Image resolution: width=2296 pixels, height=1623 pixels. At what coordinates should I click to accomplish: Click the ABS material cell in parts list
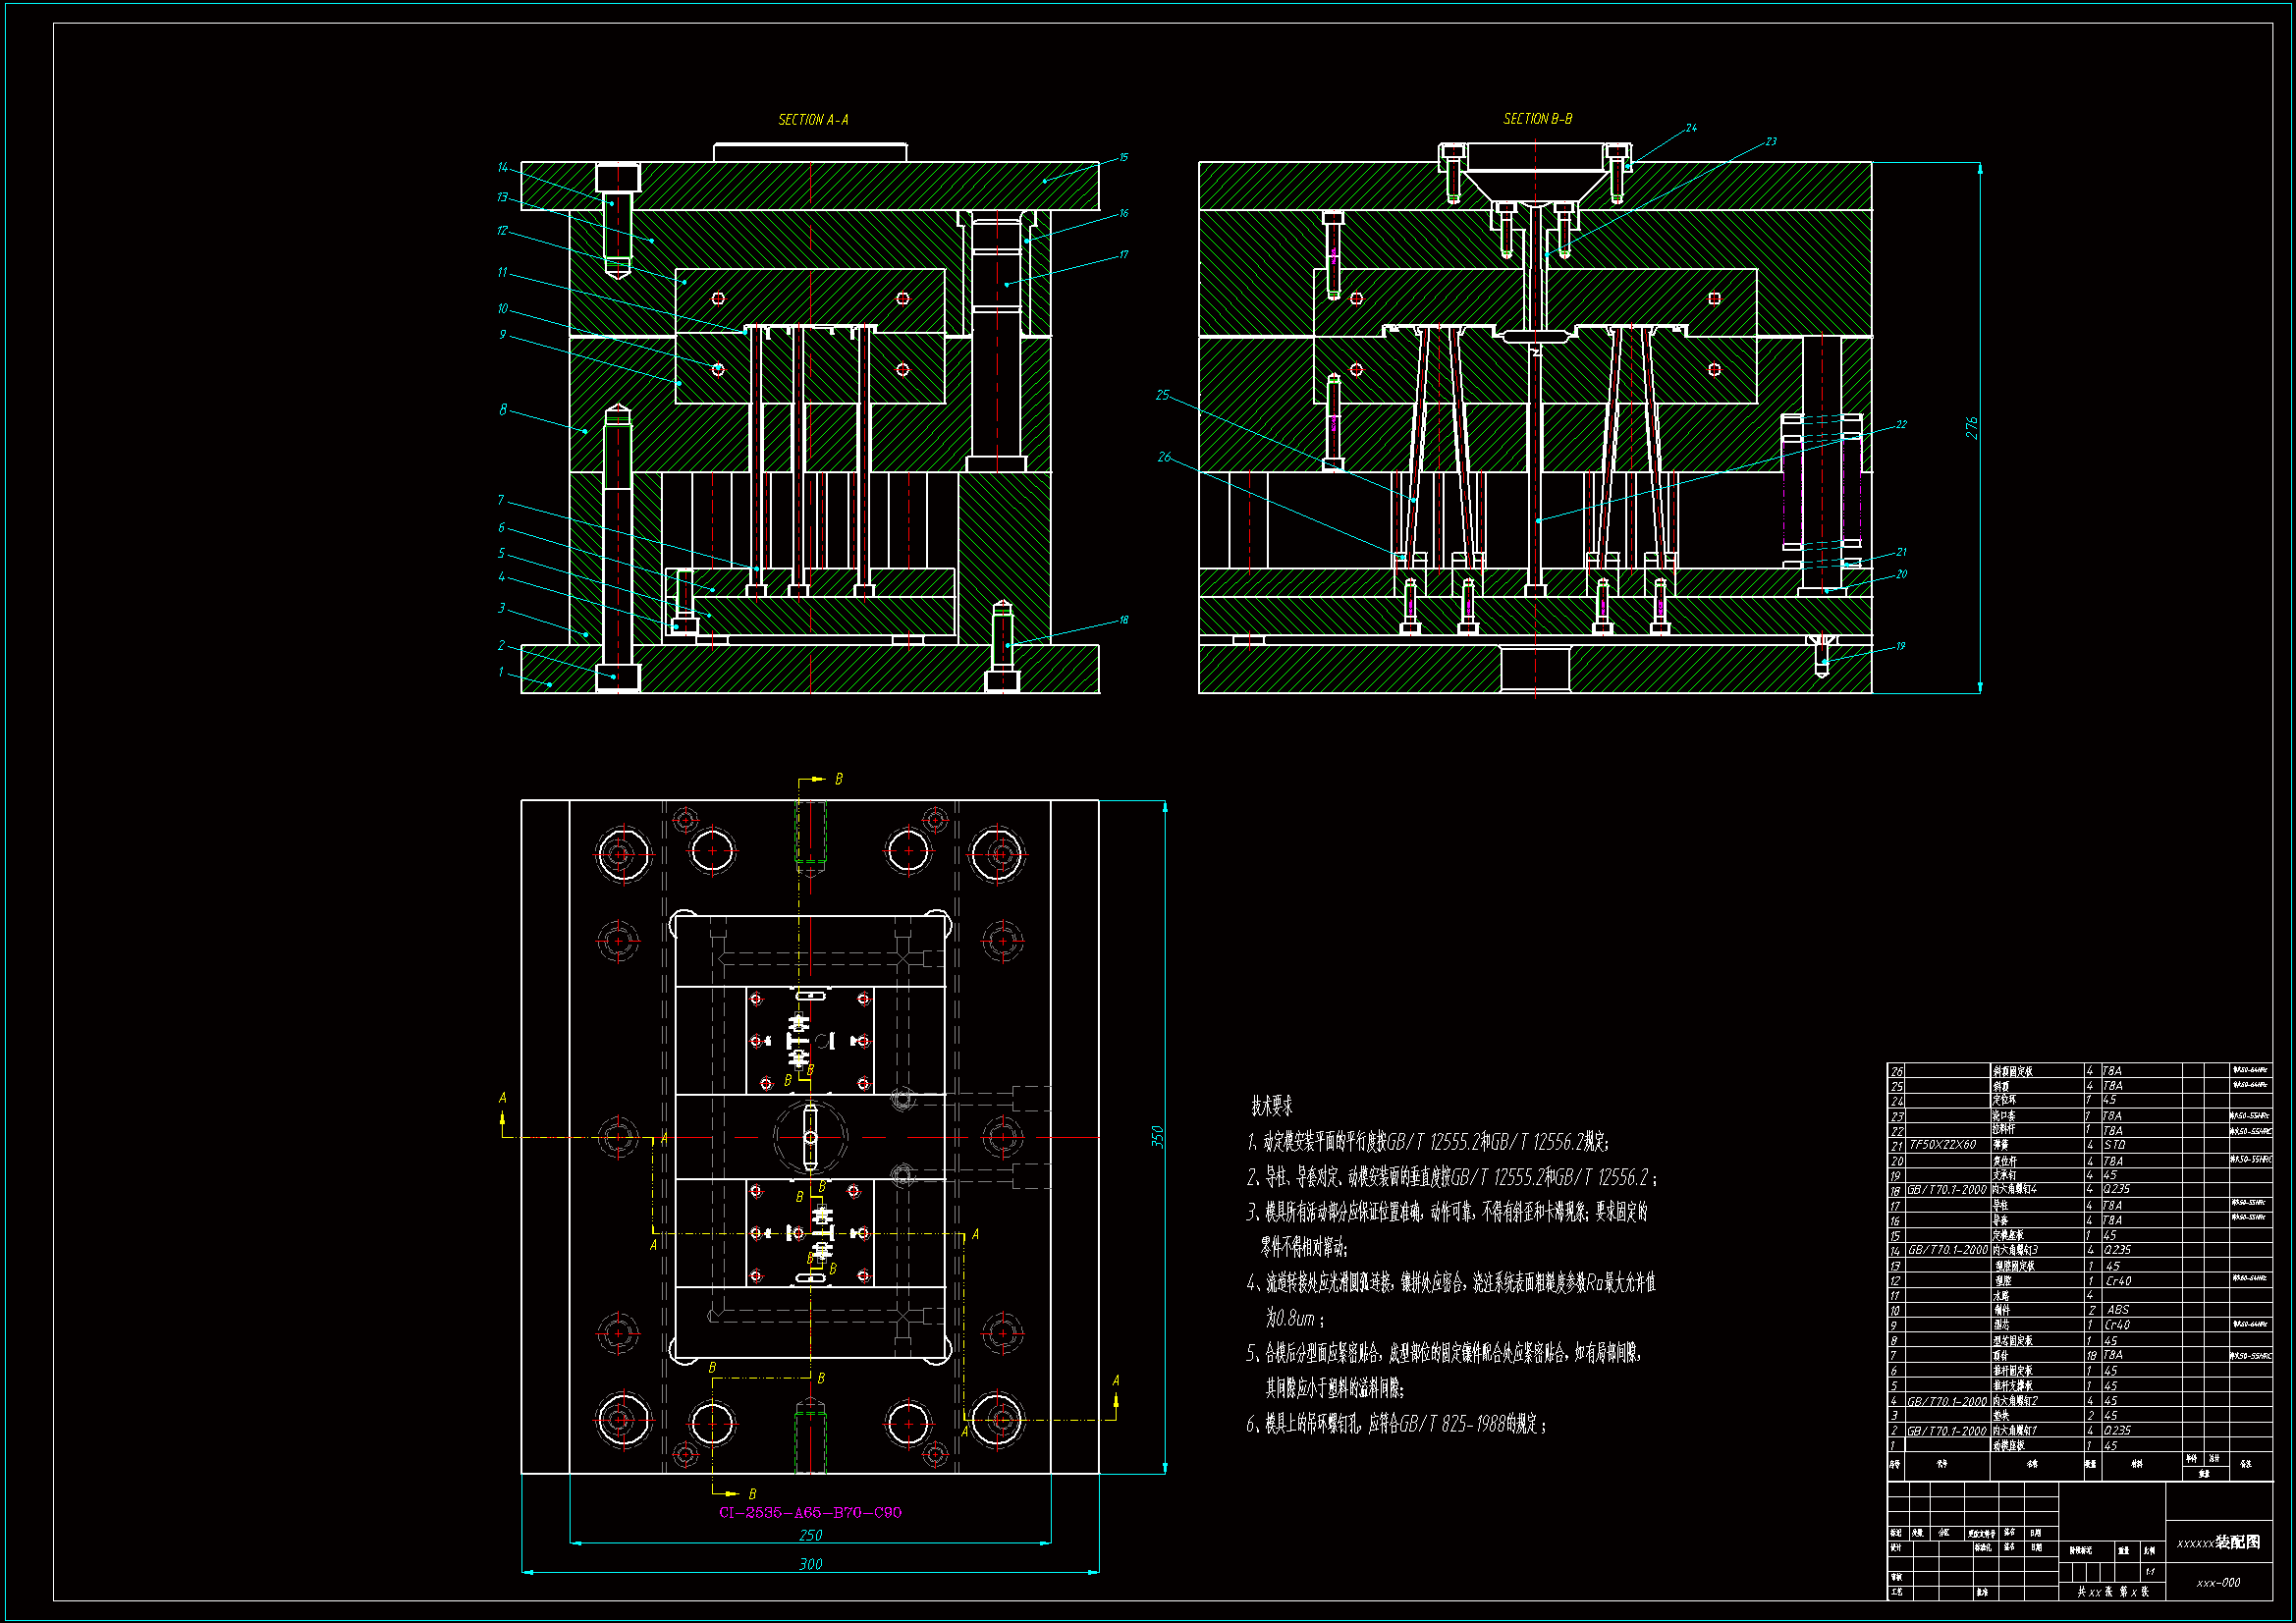coord(2117,1310)
